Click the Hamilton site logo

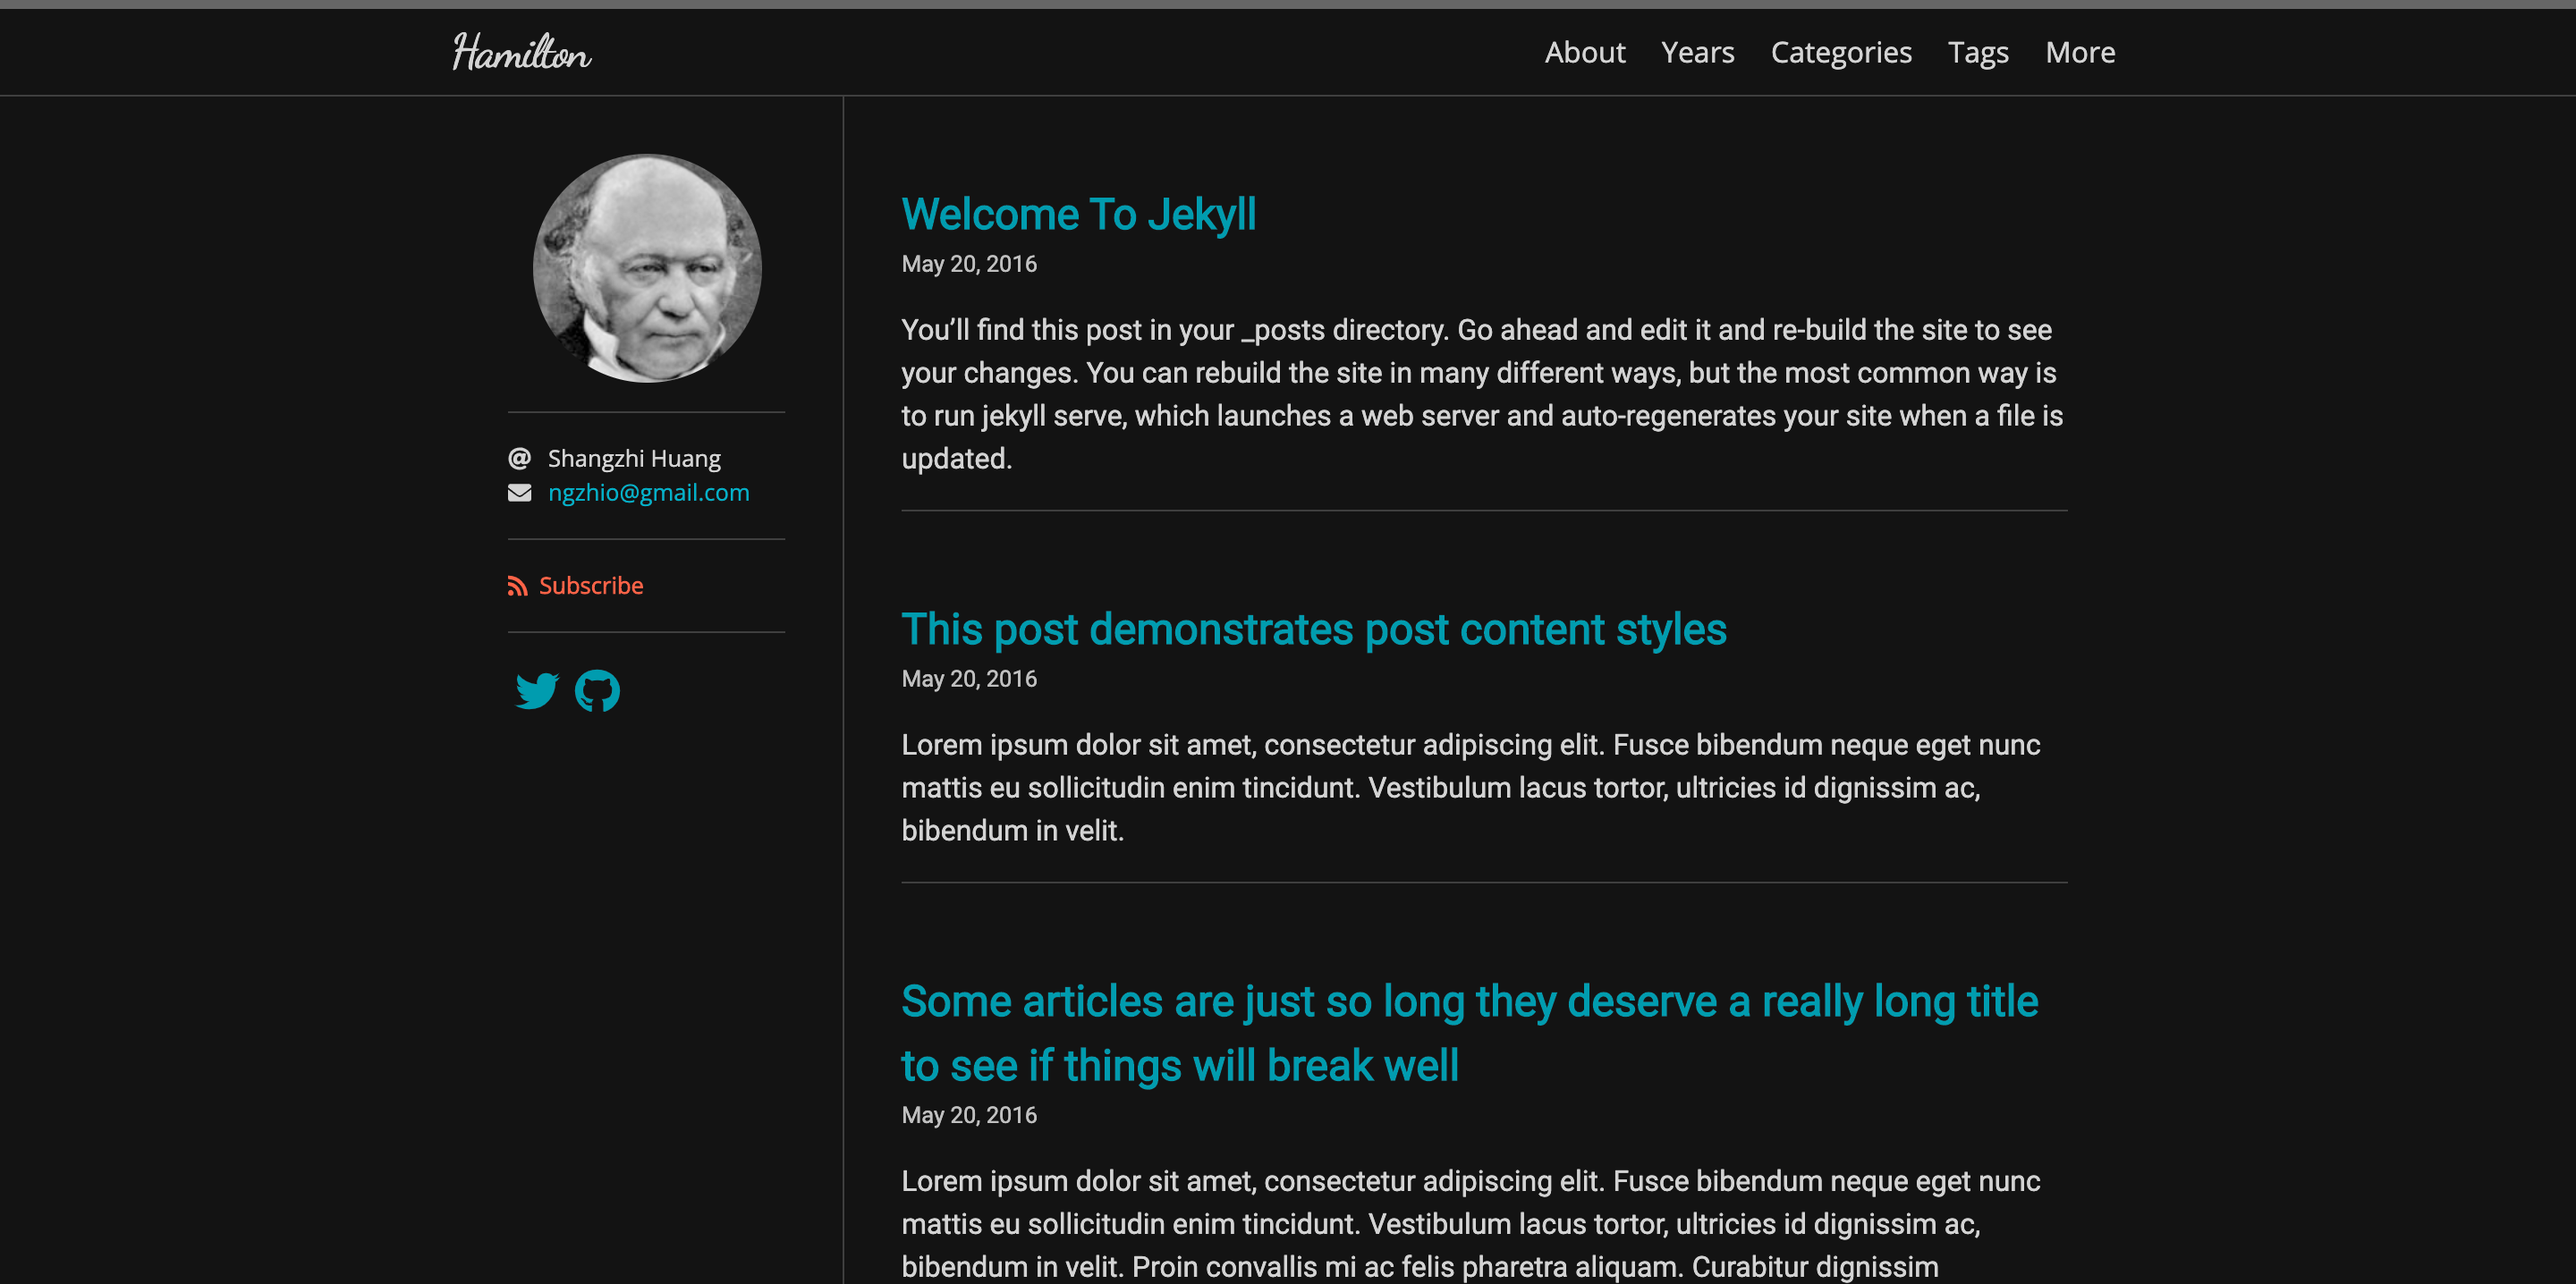click(521, 52)
